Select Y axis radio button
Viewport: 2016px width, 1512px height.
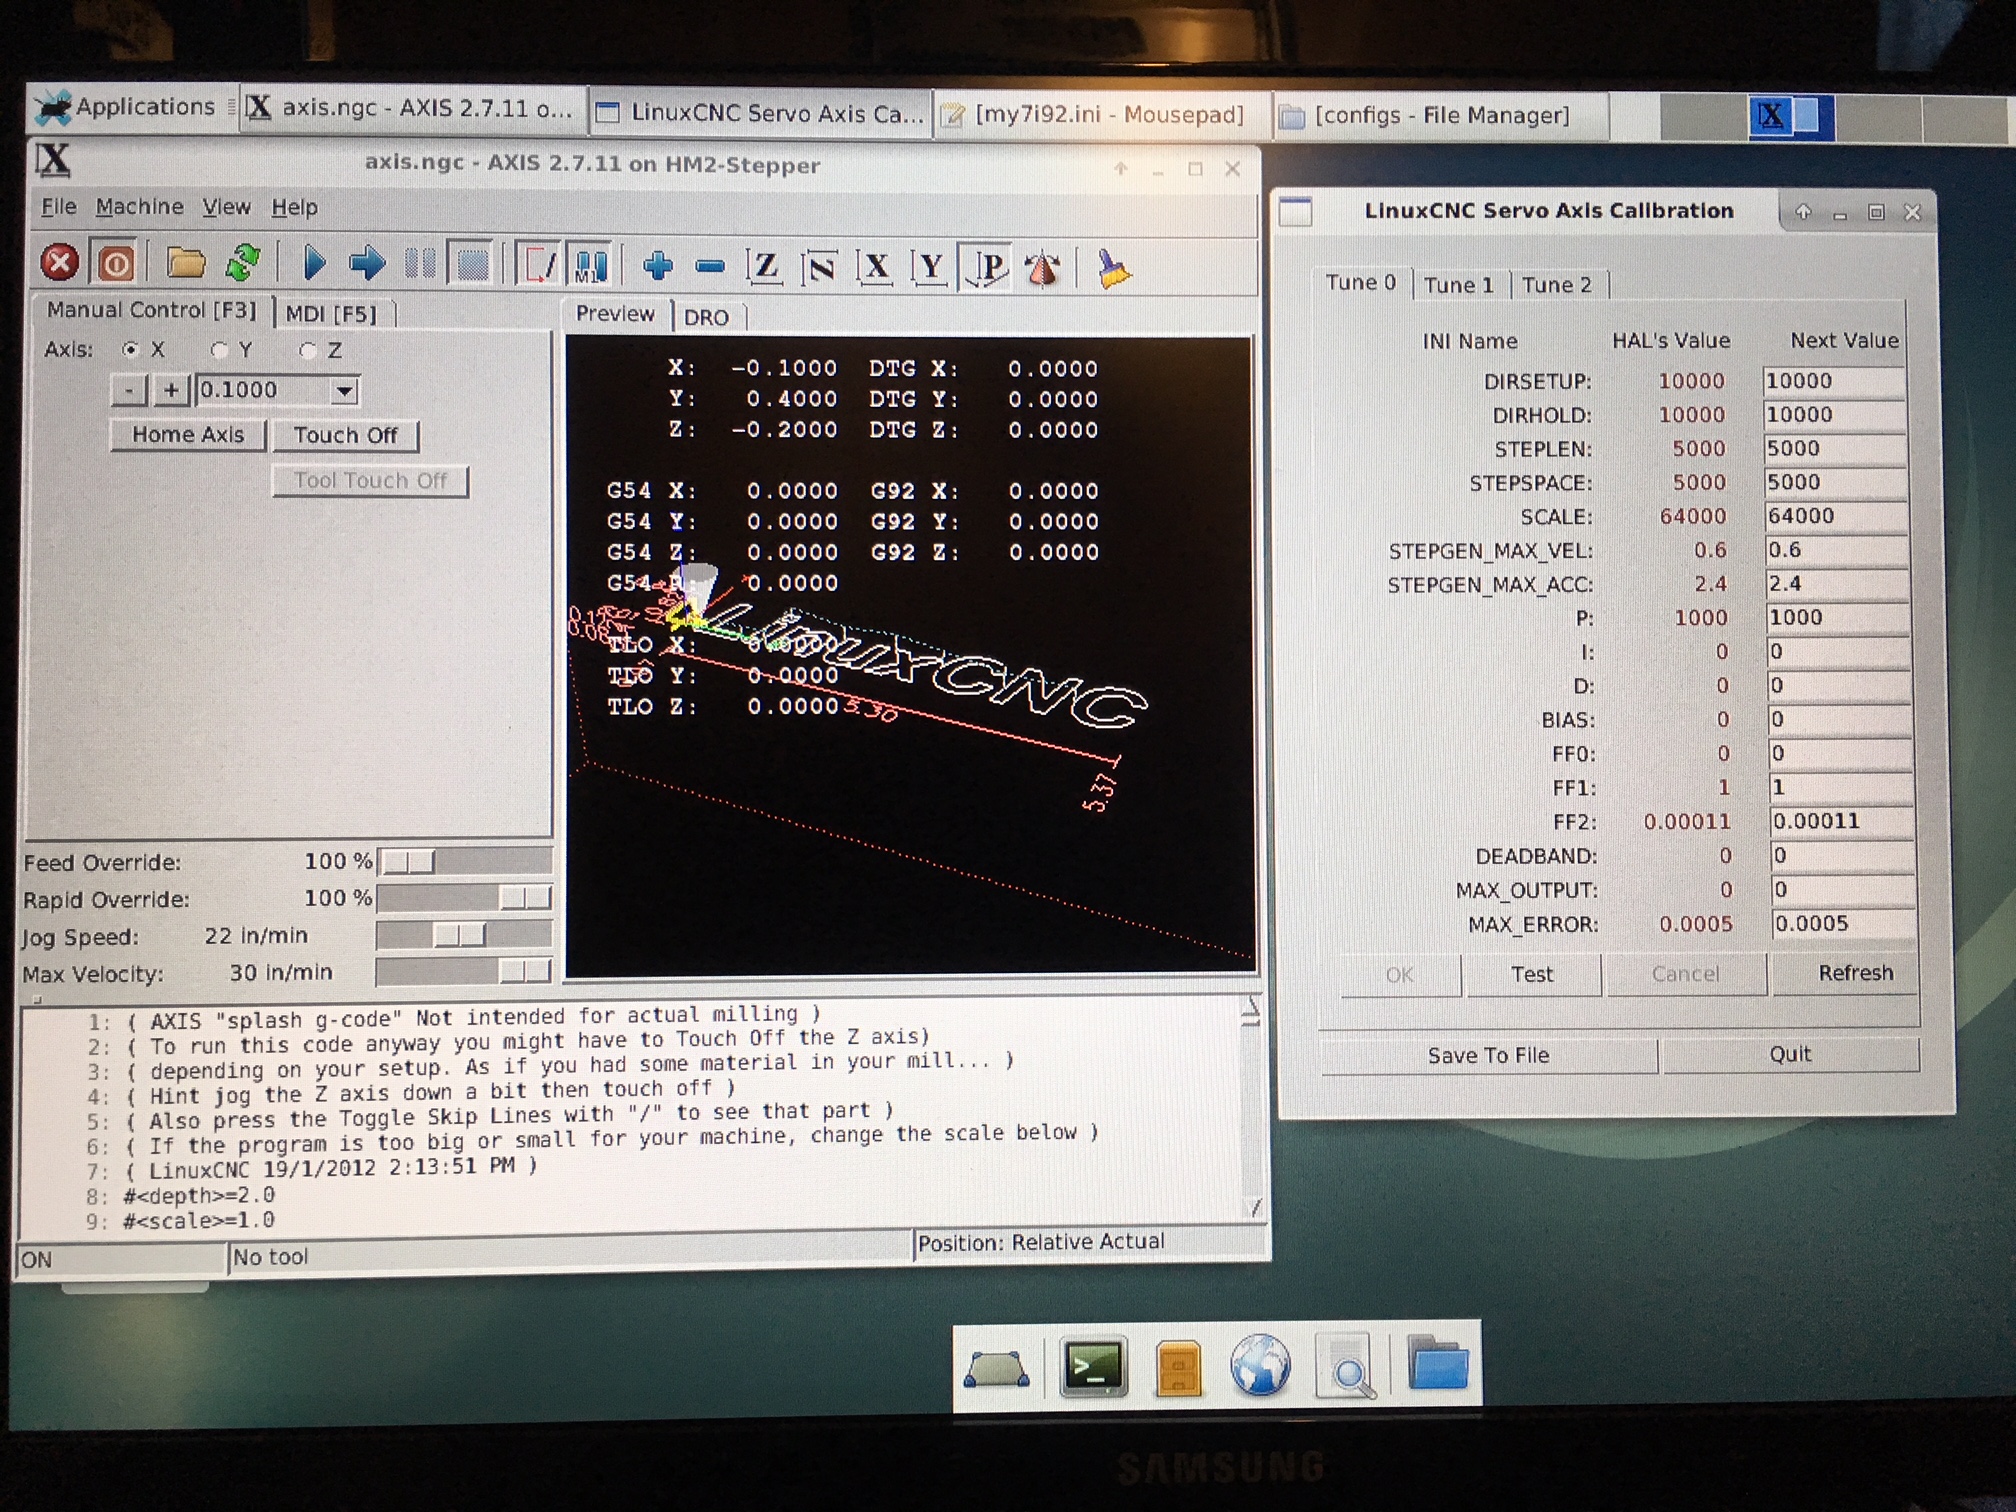click(219, 350)
